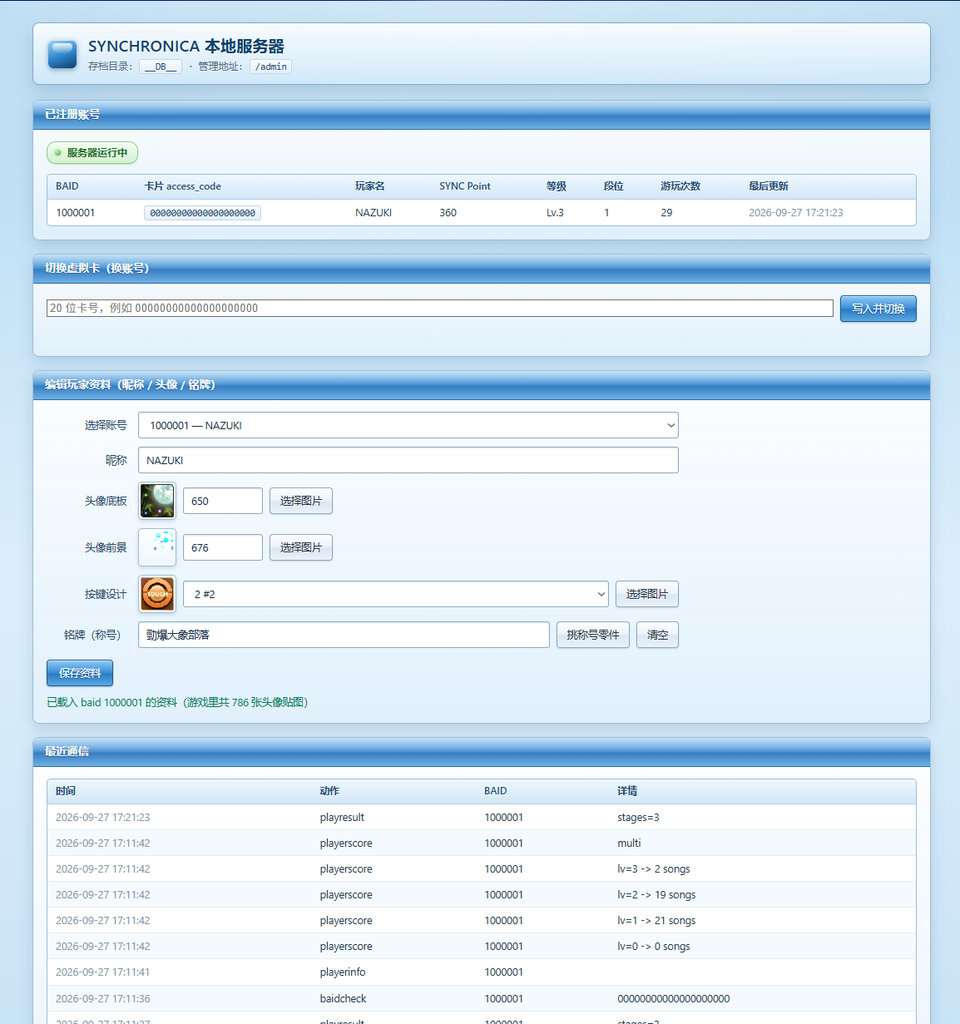Image resolution: width=960 pixels, height=1024 pixels.
Task: Open the 选择账号 account dropdown
Action: [x=408, y=425]
